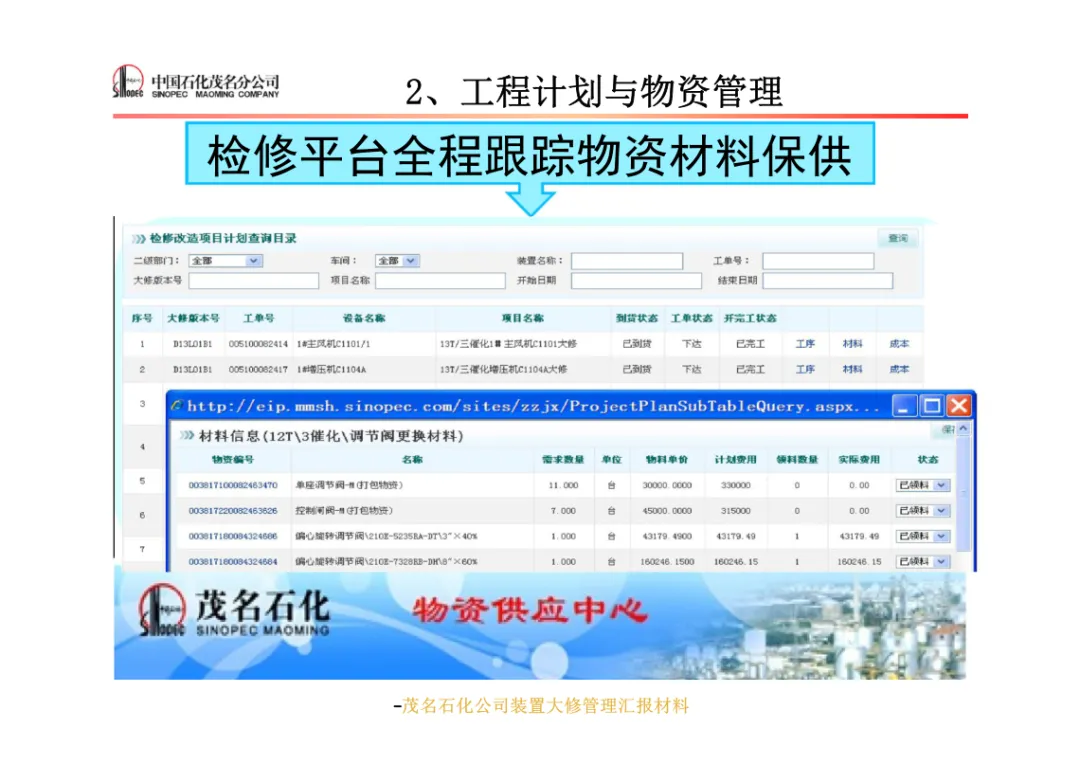This screenshot has width=1080, height=765.
Task: Click the 项目名称 column header
Action: [523, 318]
